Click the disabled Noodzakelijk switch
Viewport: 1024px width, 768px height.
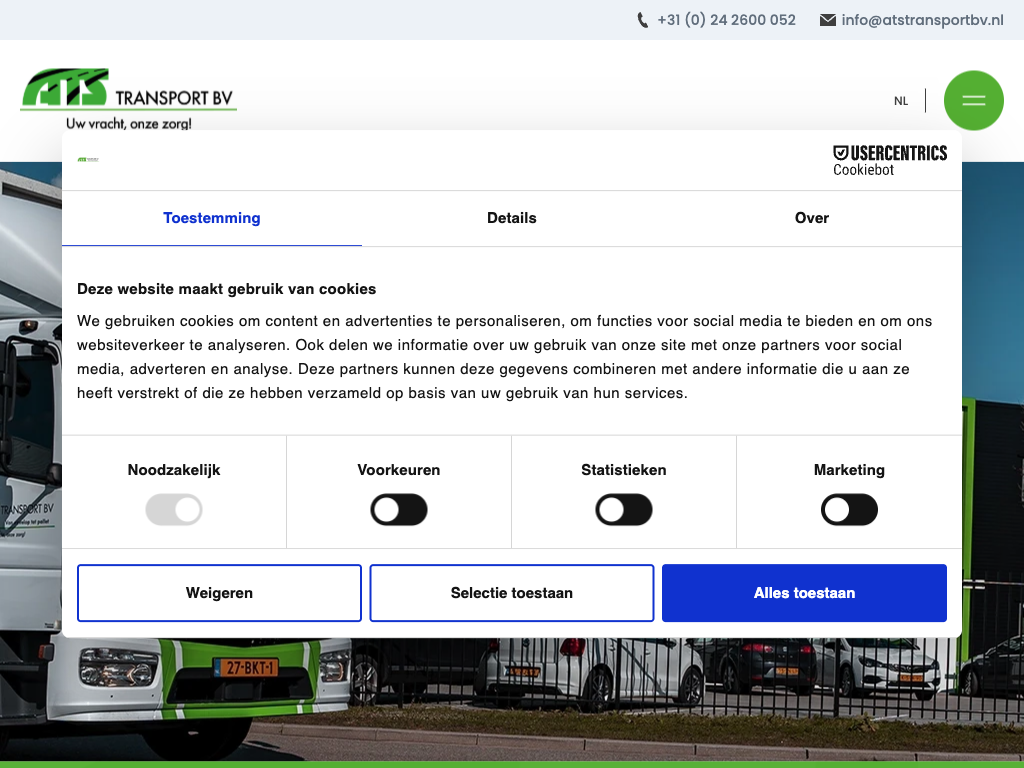pyautogui.click(x=174, y=510)
